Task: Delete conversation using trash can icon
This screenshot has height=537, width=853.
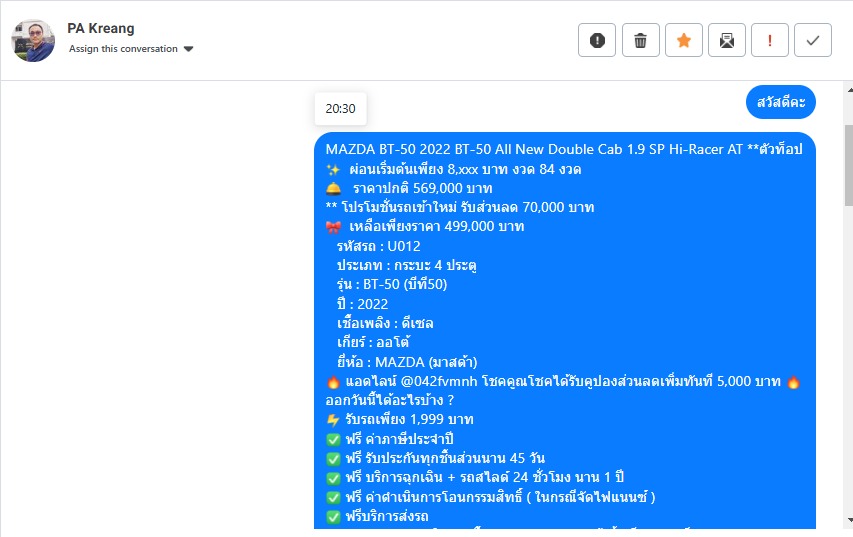Action: [x=640, y=40]
